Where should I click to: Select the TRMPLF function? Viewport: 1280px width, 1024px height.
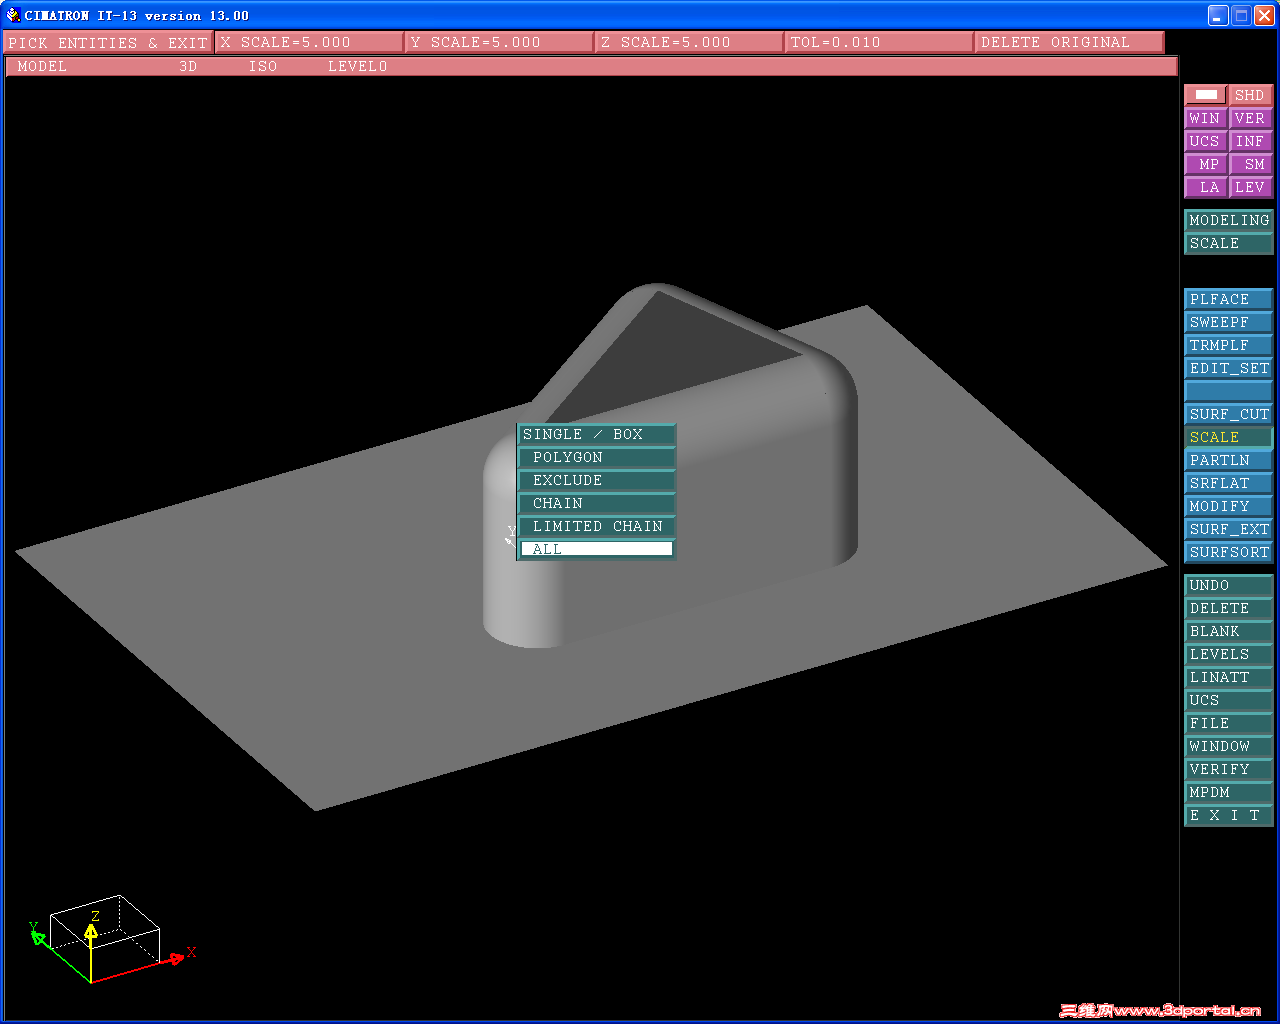(1229, 345)
